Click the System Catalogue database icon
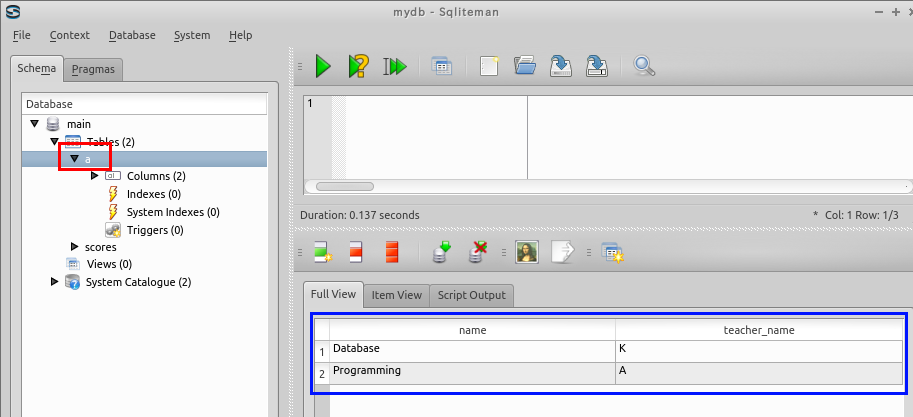The image size is (913, 417). tap(73, 282)
